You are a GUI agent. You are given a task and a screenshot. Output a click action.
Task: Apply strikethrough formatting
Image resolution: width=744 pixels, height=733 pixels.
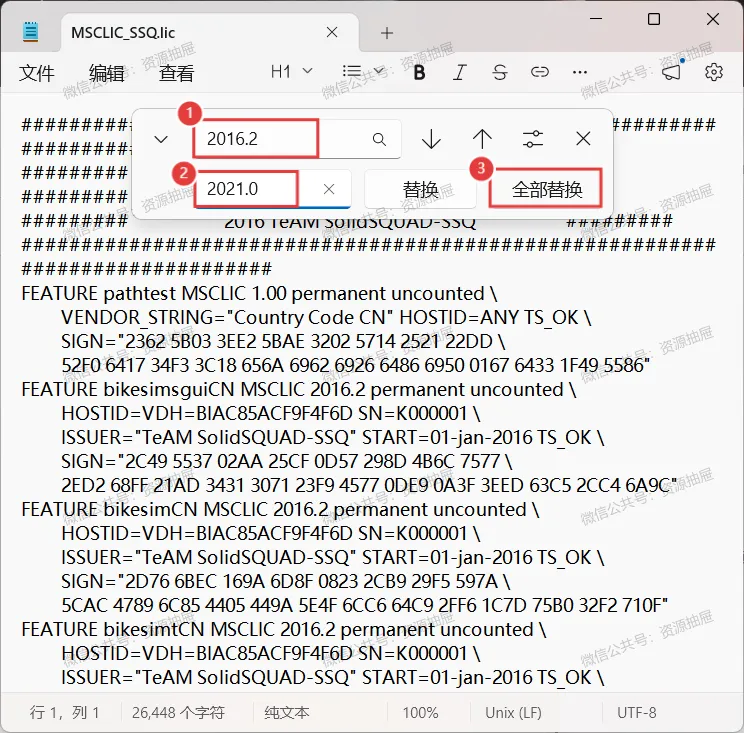(499, 72)
